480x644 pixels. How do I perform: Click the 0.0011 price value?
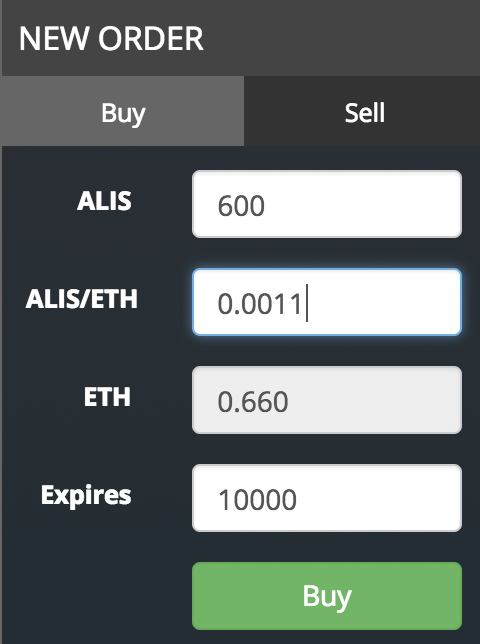pos(260,304)
